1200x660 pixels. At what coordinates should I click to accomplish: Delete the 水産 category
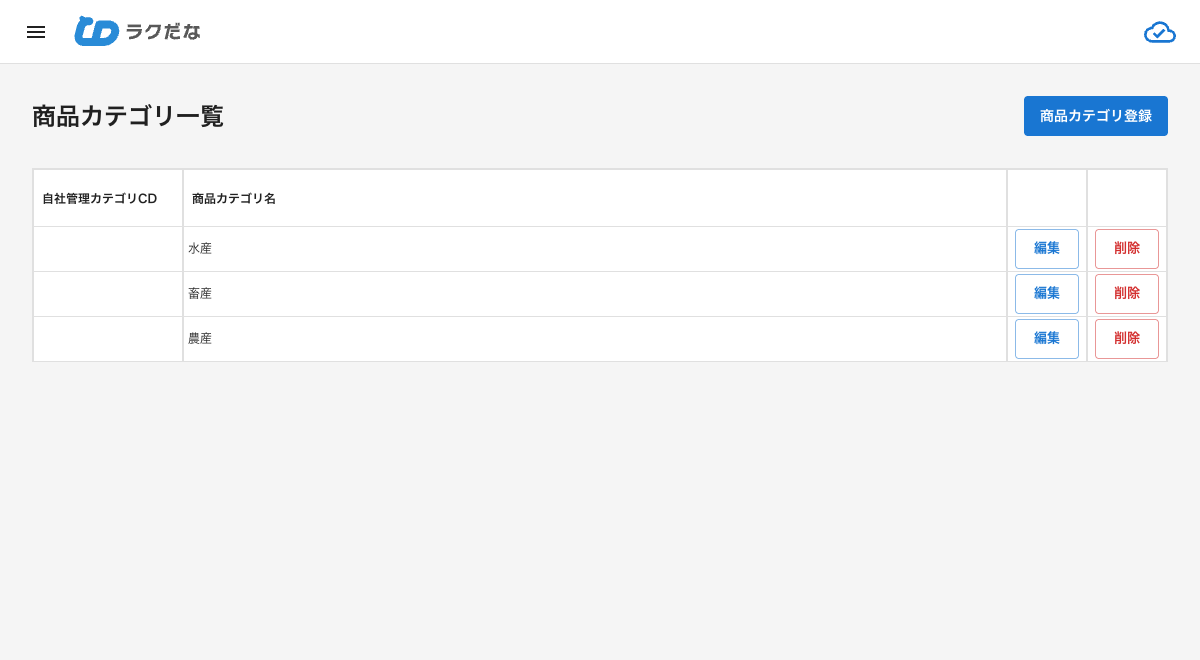1127,249
